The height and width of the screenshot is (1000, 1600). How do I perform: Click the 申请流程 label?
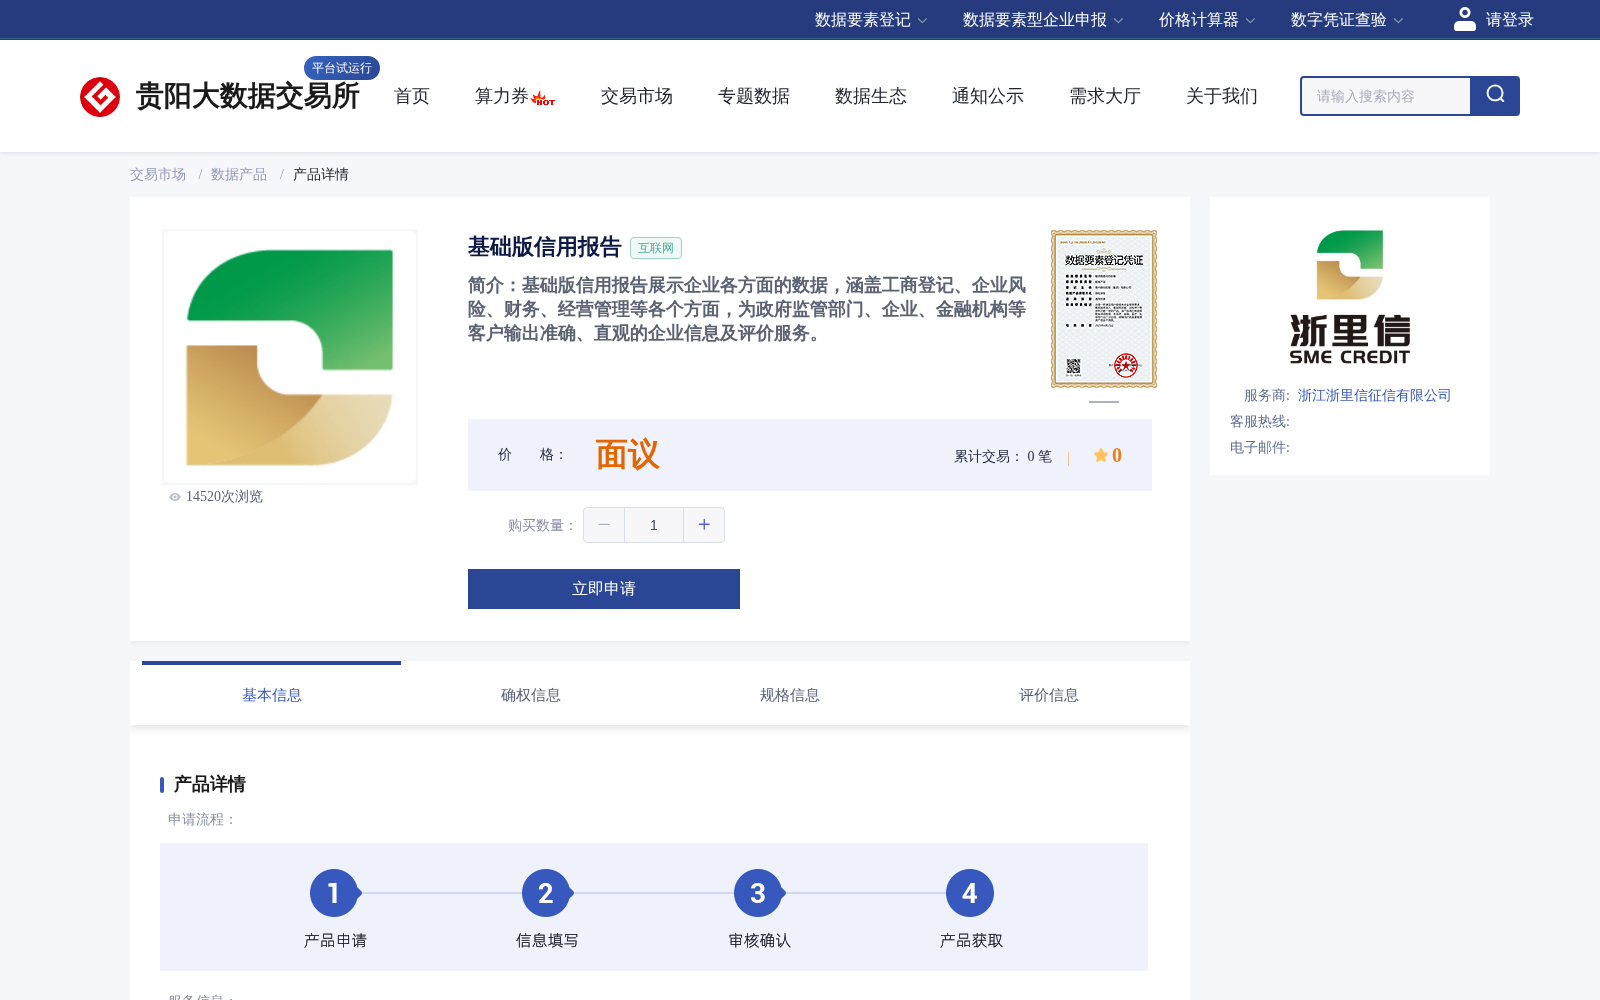tap(202, 819)
